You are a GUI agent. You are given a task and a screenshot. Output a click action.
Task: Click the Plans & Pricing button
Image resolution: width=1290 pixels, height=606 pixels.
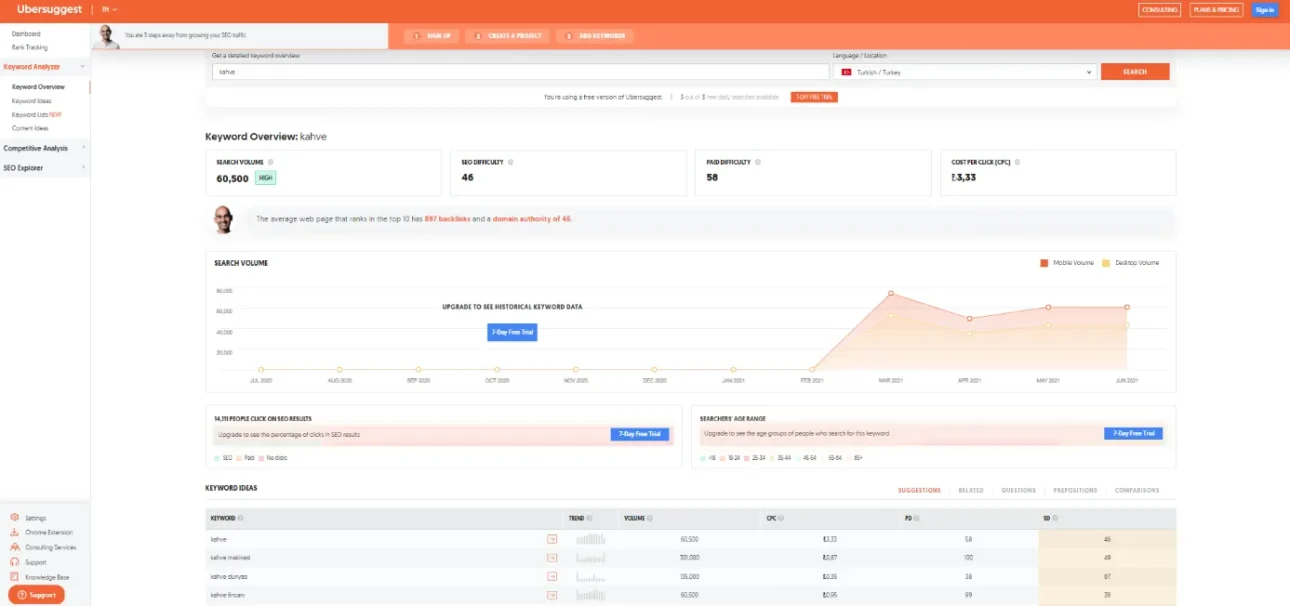point(1216,10)
